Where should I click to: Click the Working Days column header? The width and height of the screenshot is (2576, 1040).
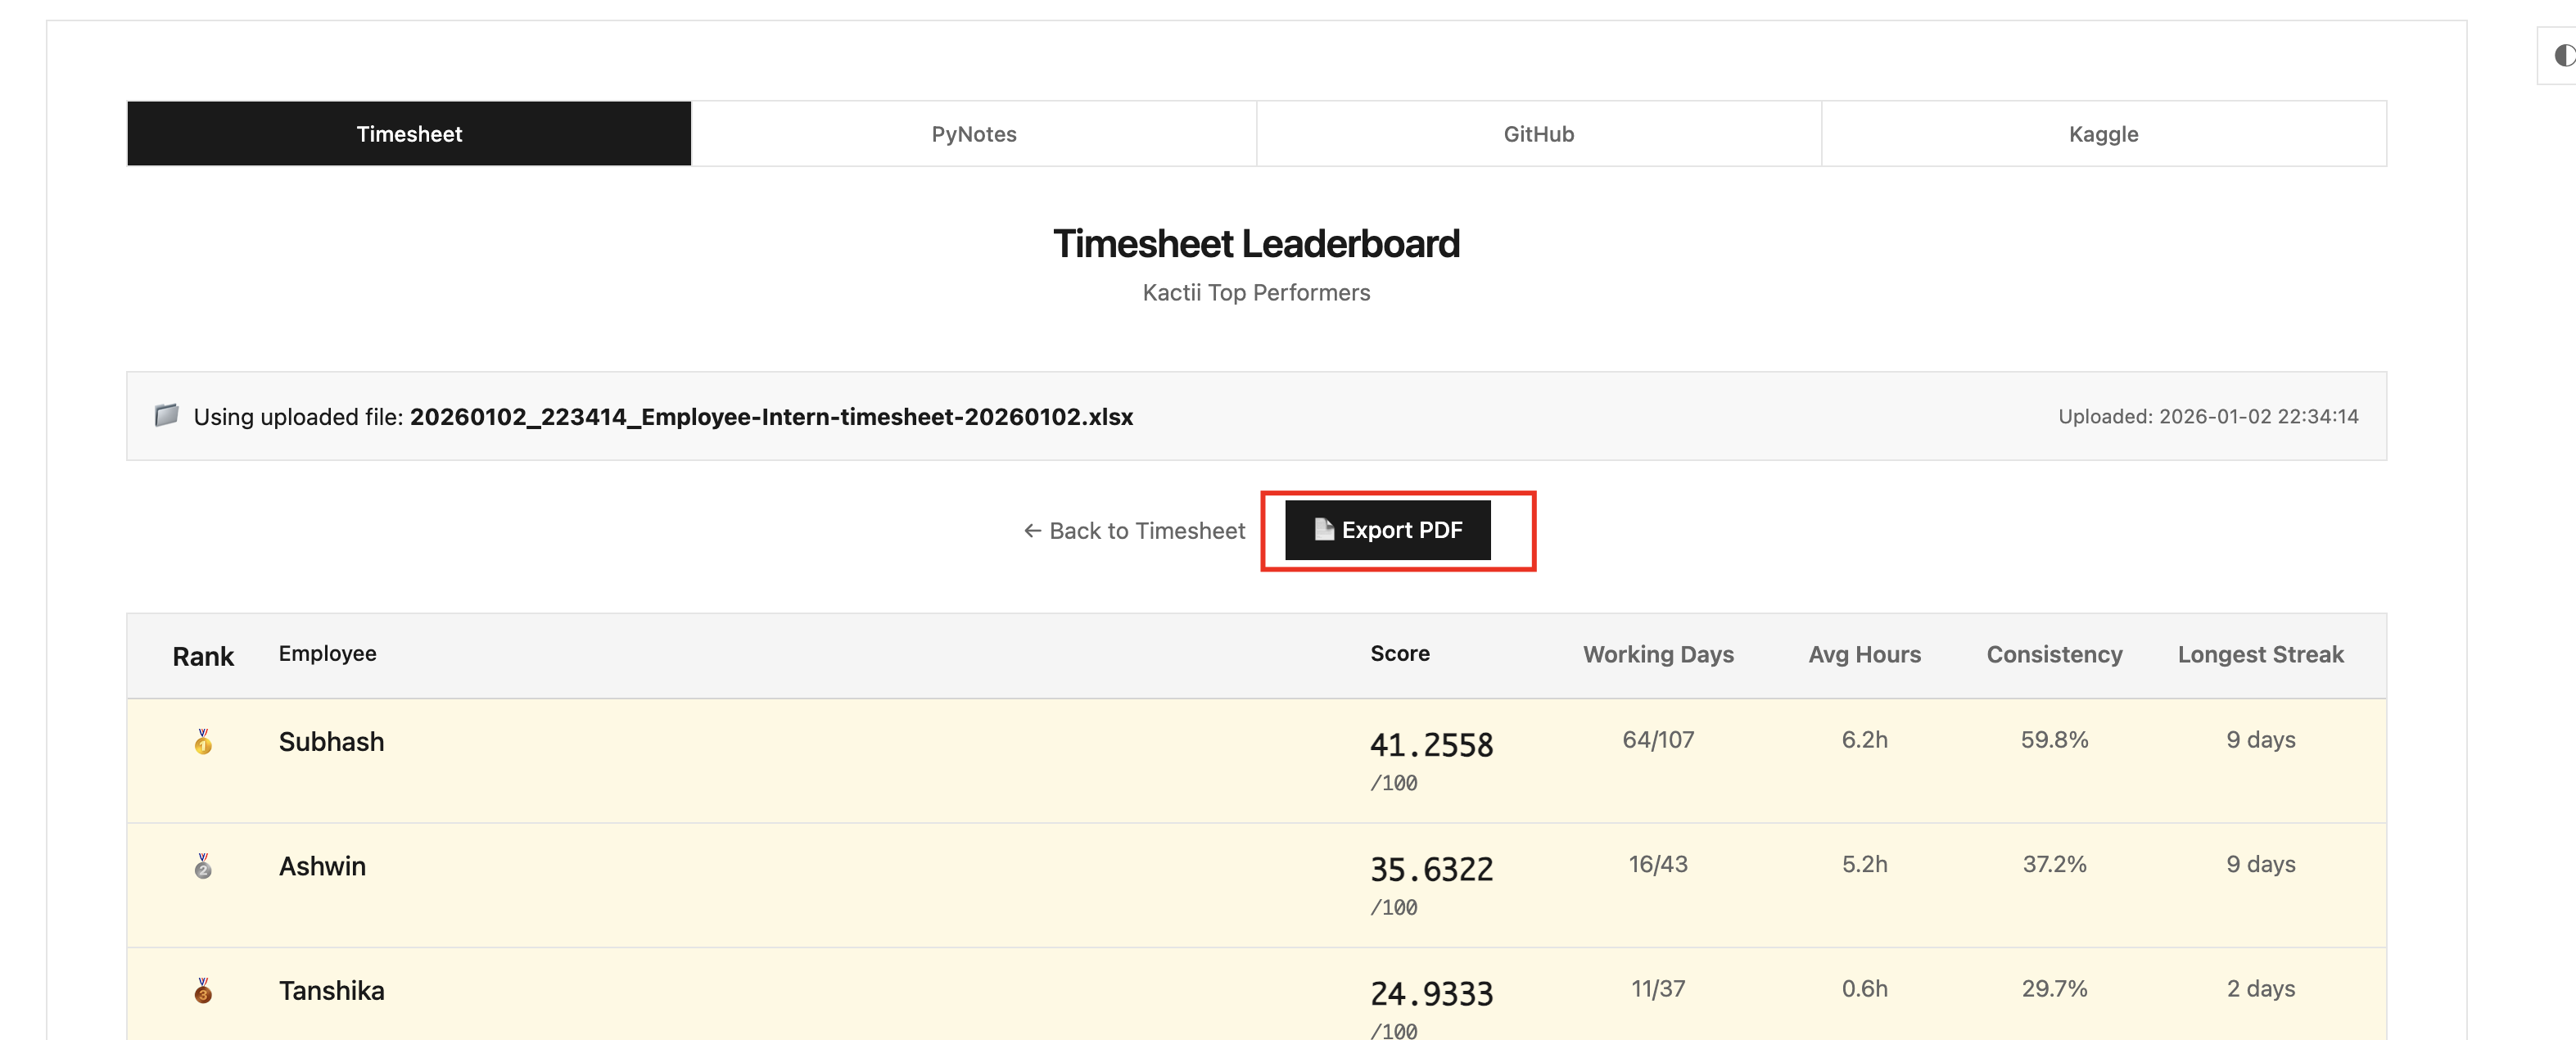pyautogui.click(x=1657, y=655)
